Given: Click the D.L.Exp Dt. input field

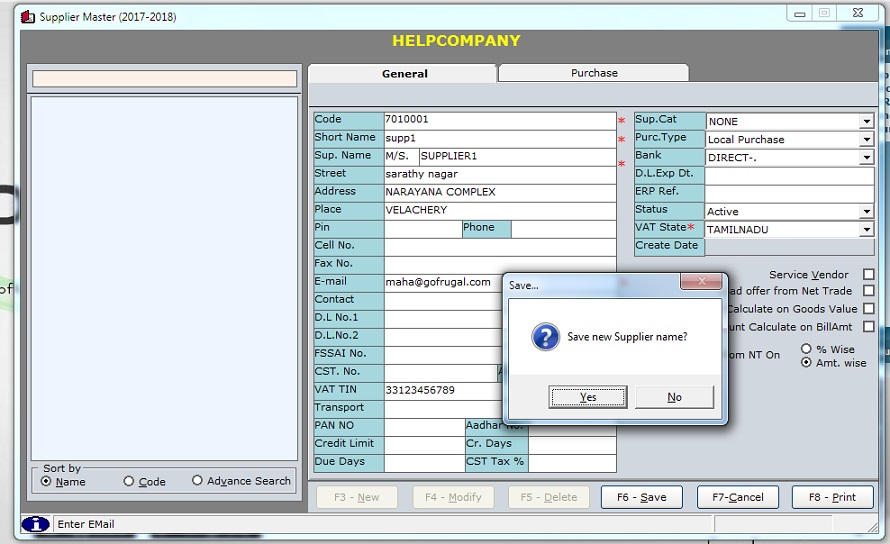Looking at the screenshot, I should click(789, 175).
